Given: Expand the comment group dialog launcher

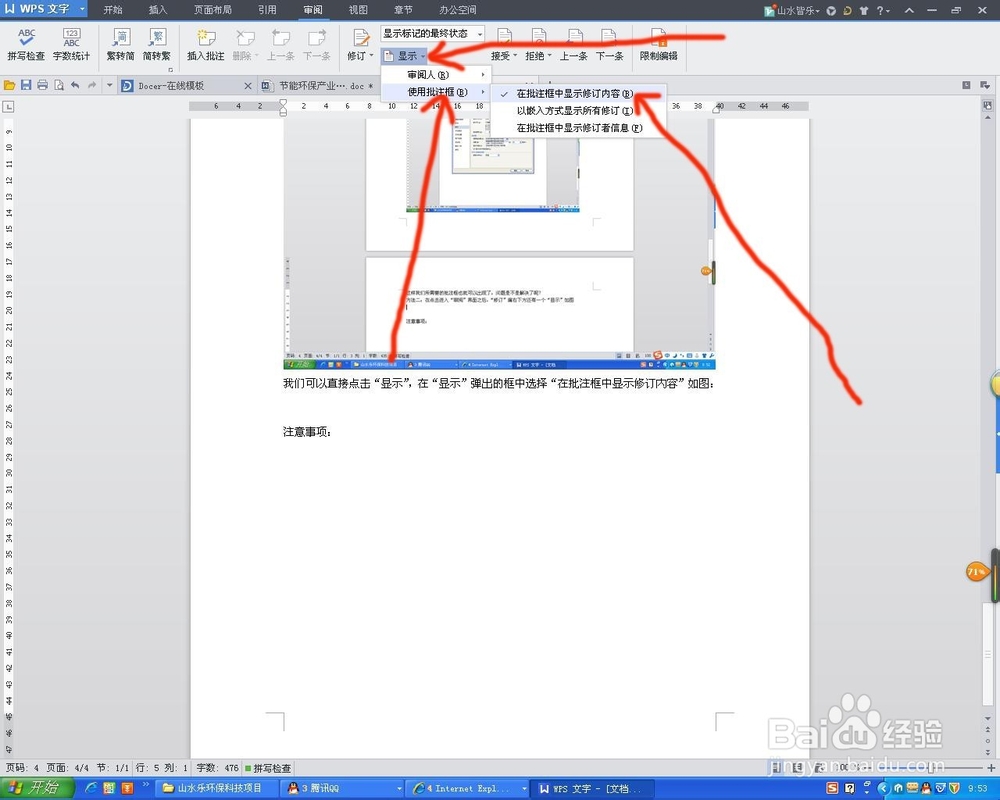Looking at the screenshot, I should pyautogui.click(x=170, y=69).
